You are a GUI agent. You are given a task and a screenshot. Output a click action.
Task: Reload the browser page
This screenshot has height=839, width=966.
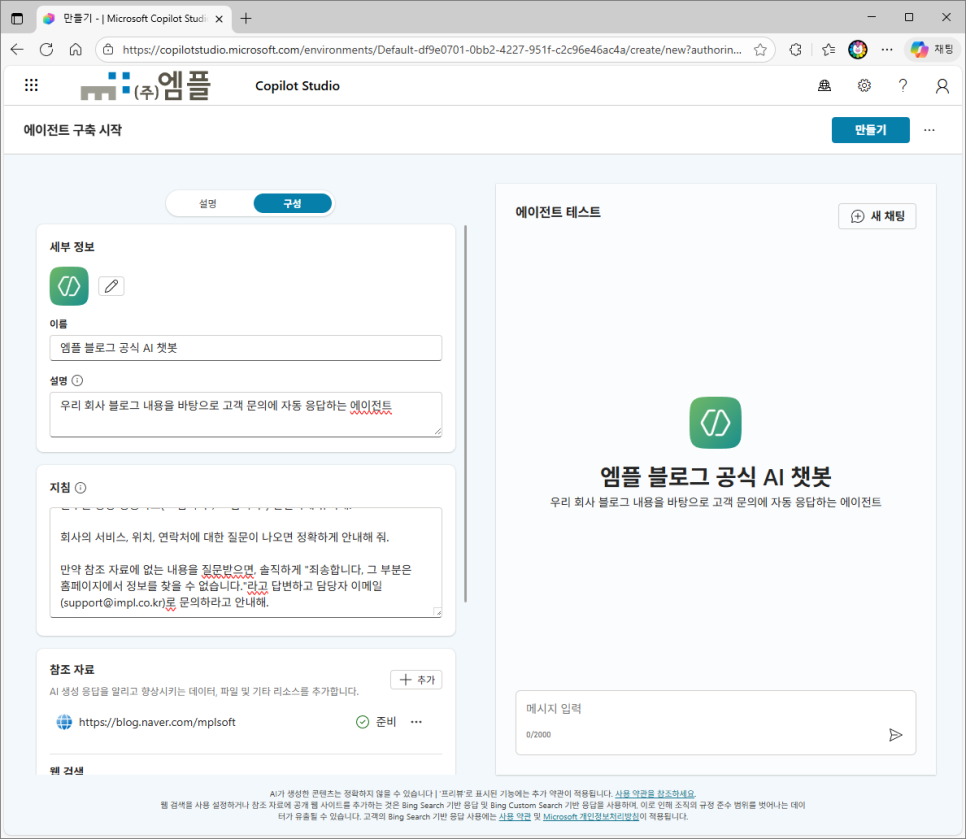coord(46,49)
